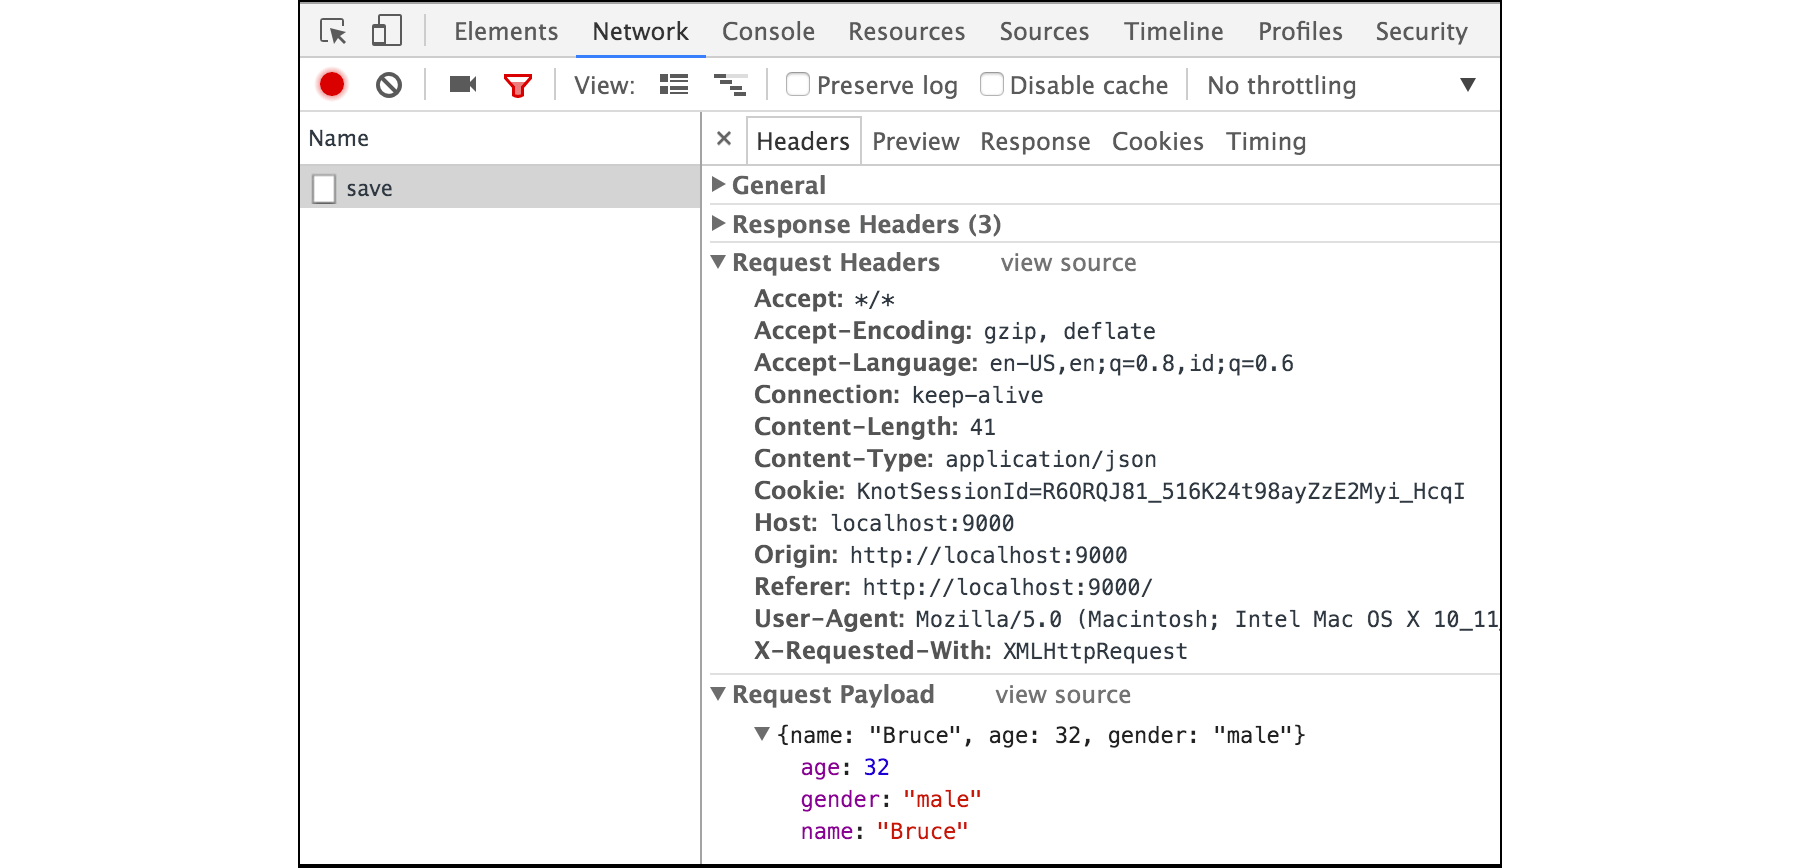This screenshot has width=1800, height=868.
Task: Toggle the red filter funnel icon
Action: (518, 85)
